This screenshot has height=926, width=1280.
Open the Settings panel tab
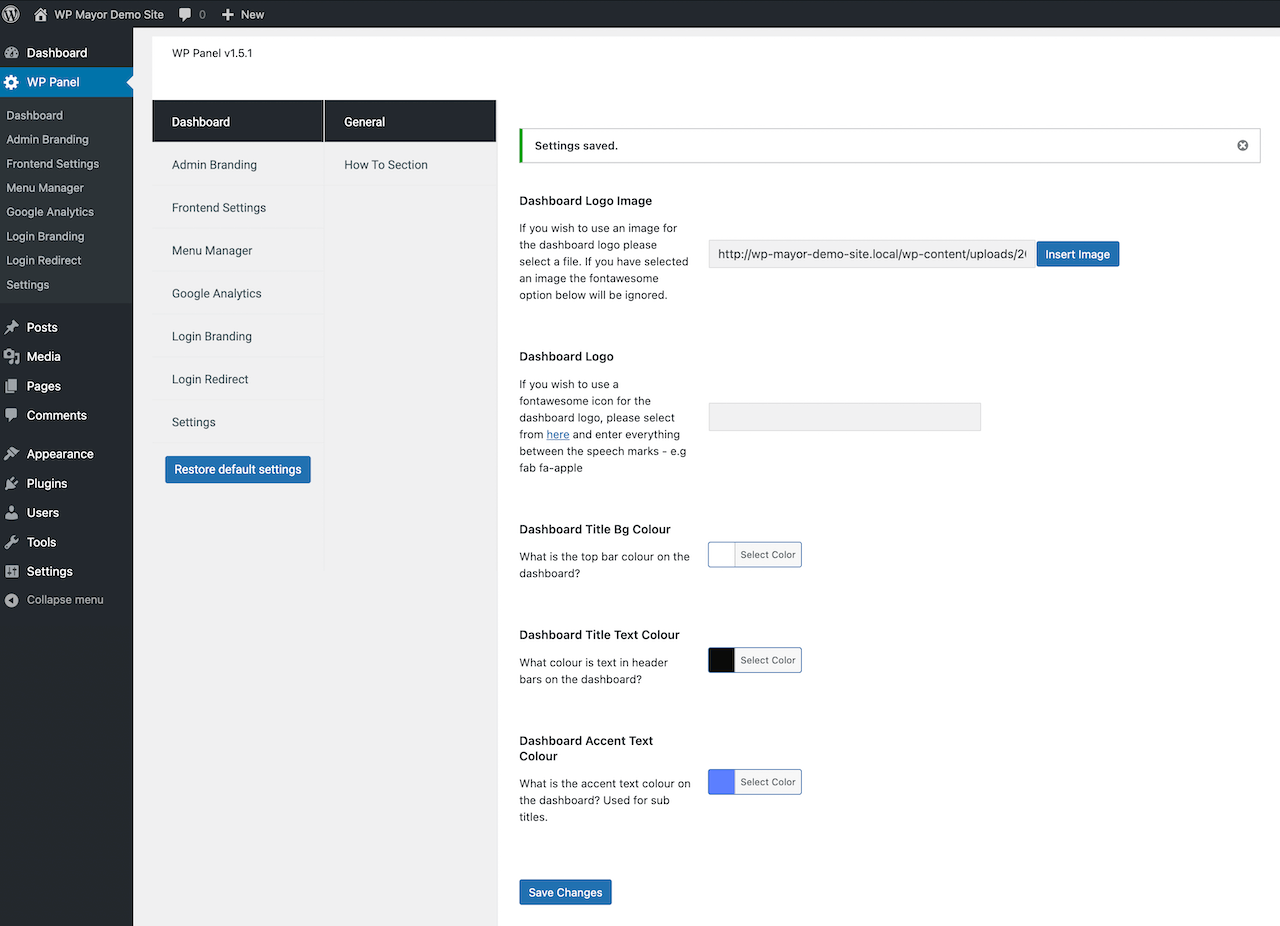[x=238, y=423]
